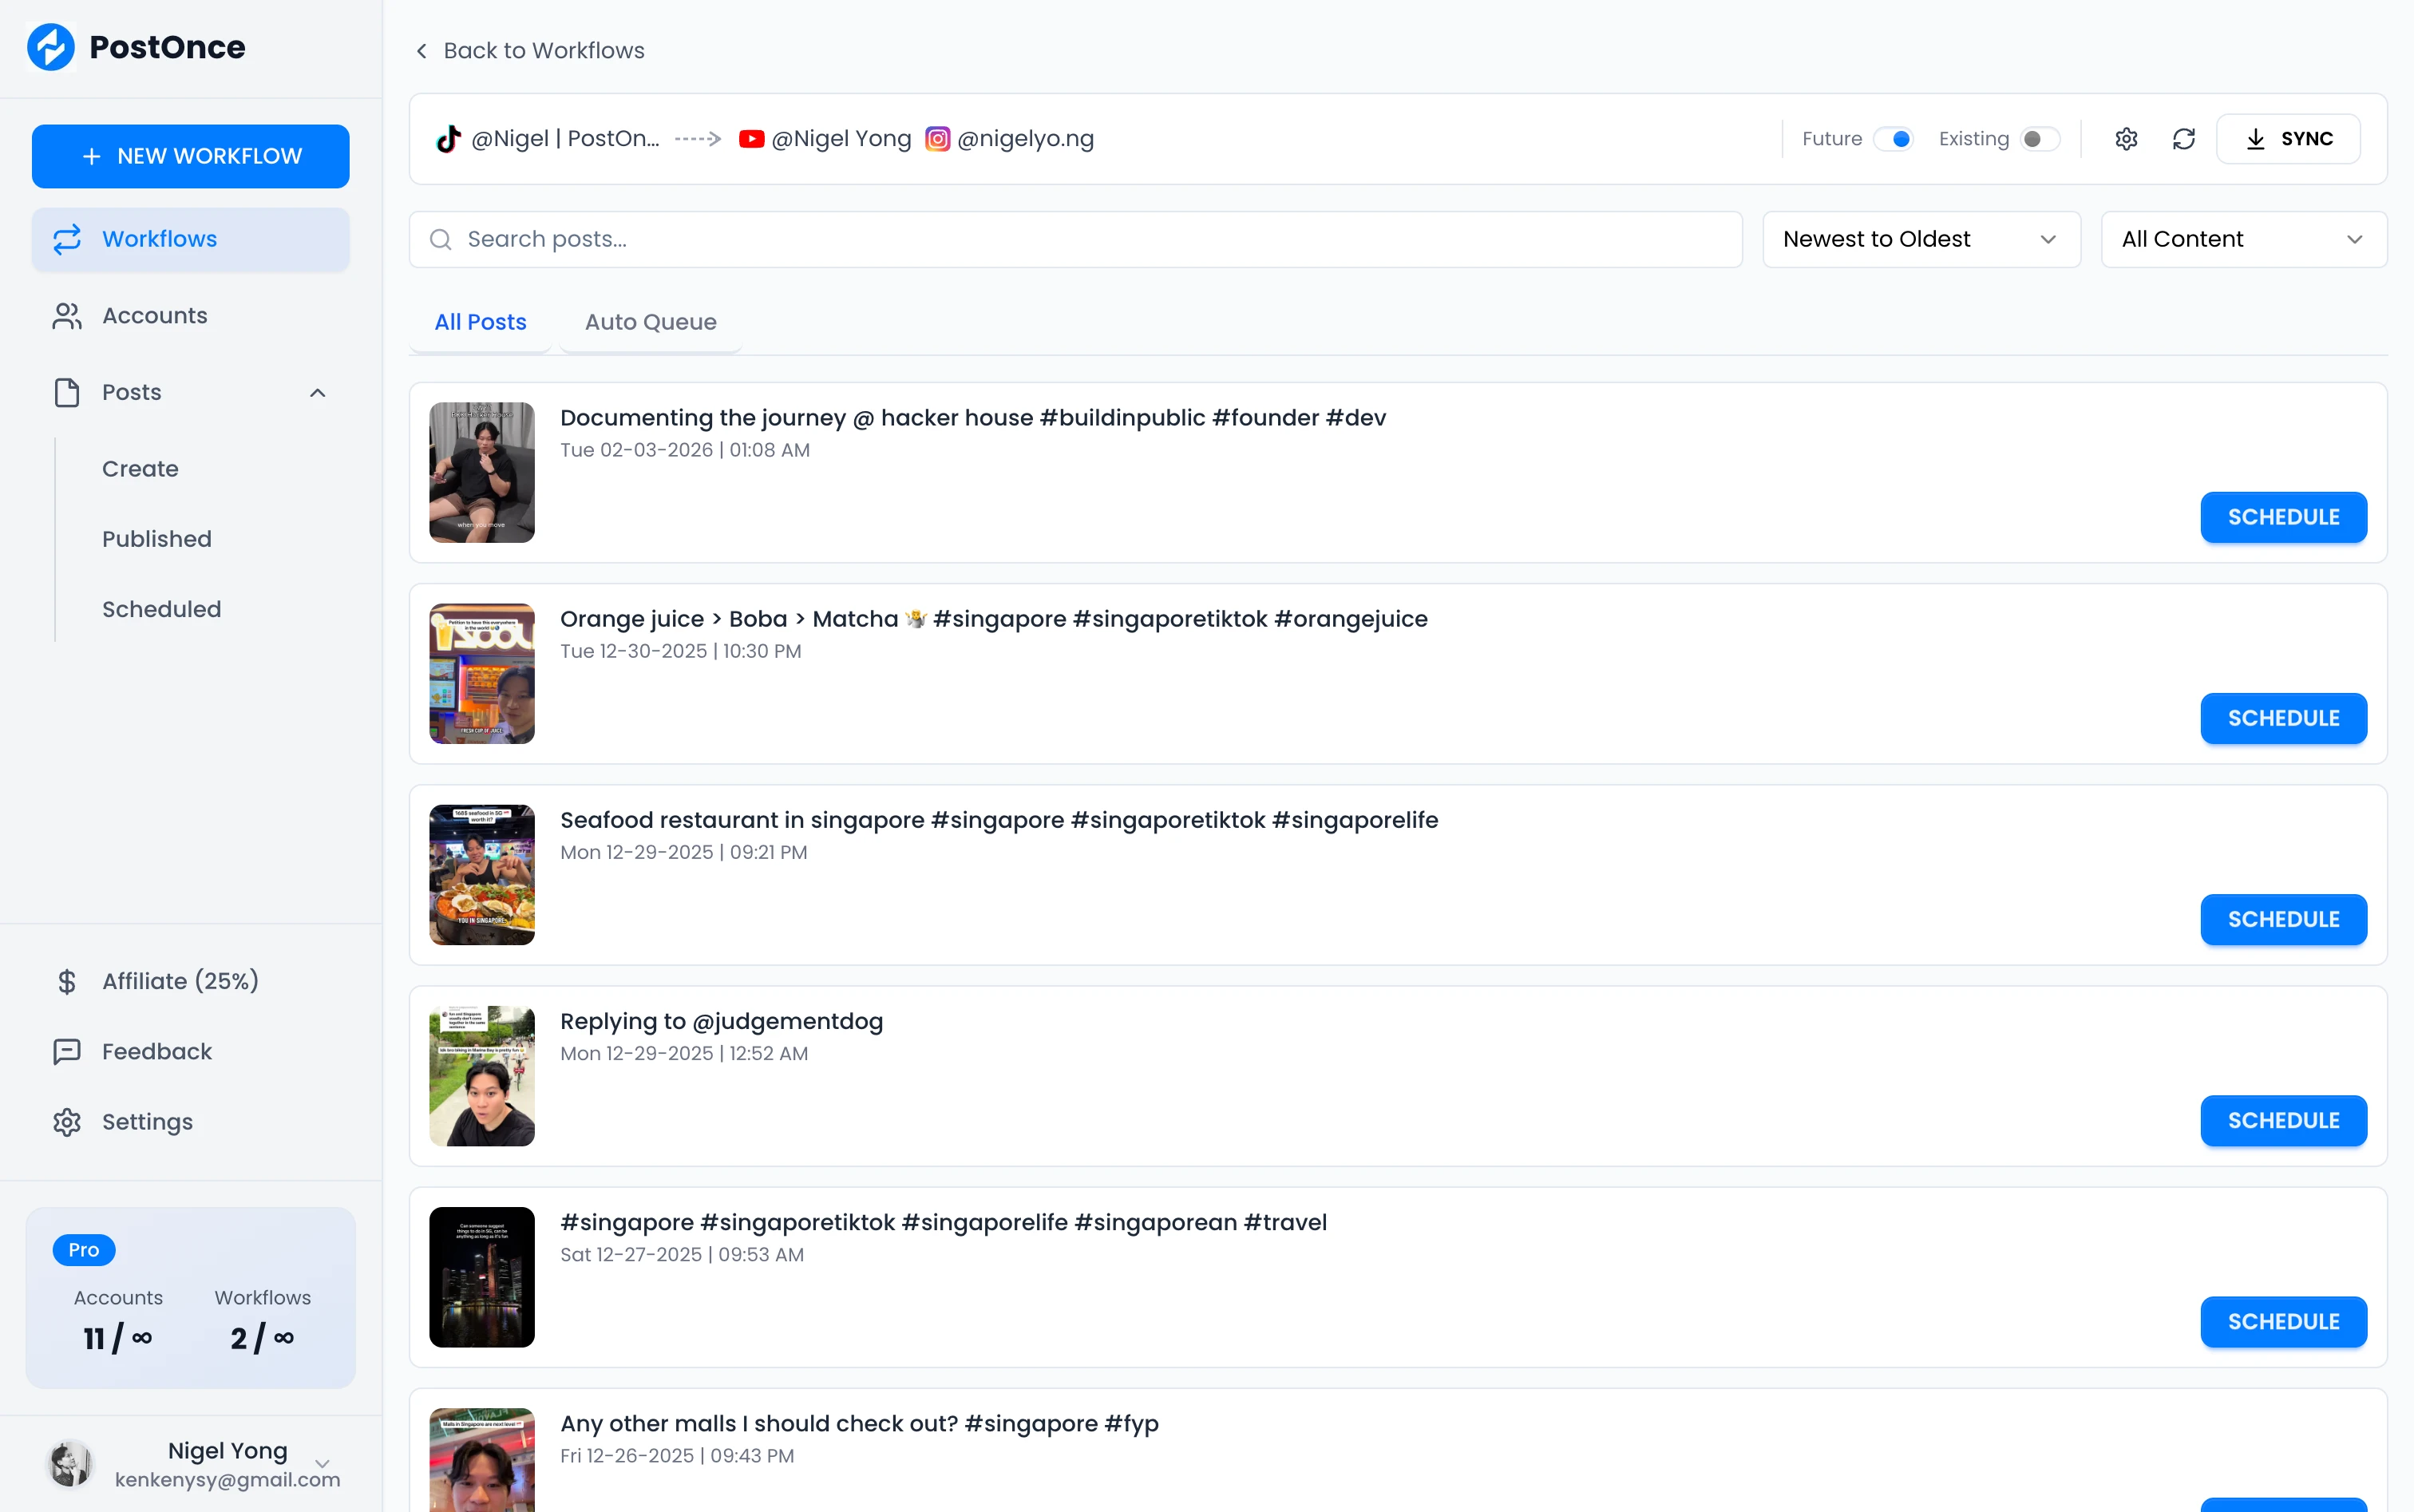This screenshot has height=1512, width=2414.
Task: Open Affiliate (25%) page
Action: (x=180, y=981)
